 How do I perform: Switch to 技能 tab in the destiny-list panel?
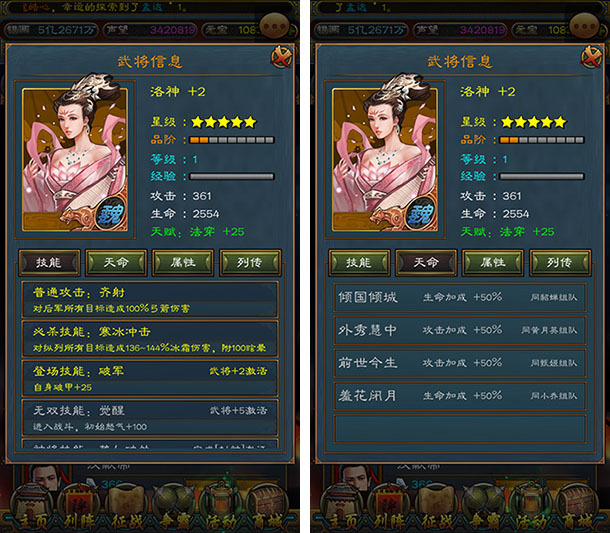click(x=359, y=263)
